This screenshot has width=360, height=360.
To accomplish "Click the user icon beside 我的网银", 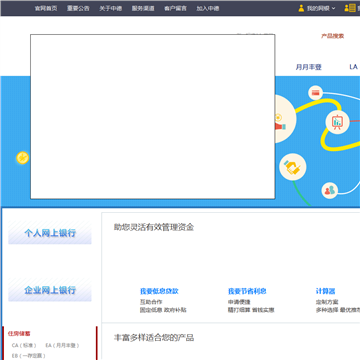I will pyautogui.click(x=301, y=8).
